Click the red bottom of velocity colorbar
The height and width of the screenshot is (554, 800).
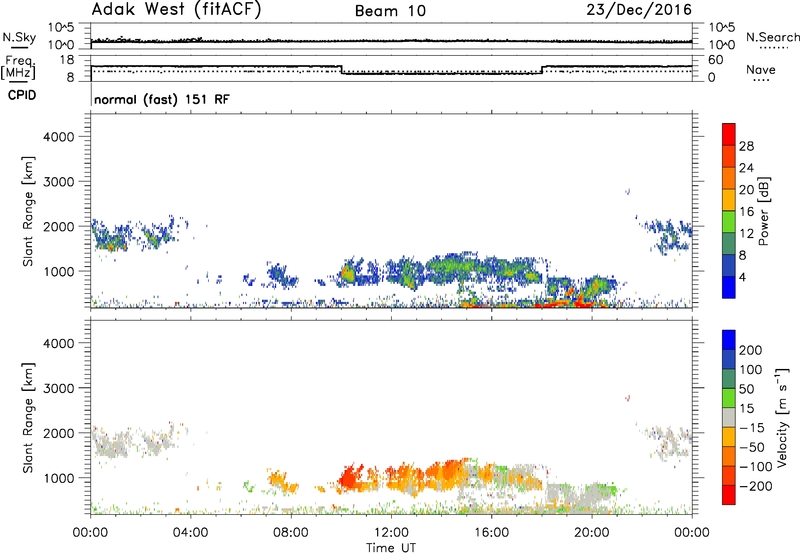click(x=729, y=495)
